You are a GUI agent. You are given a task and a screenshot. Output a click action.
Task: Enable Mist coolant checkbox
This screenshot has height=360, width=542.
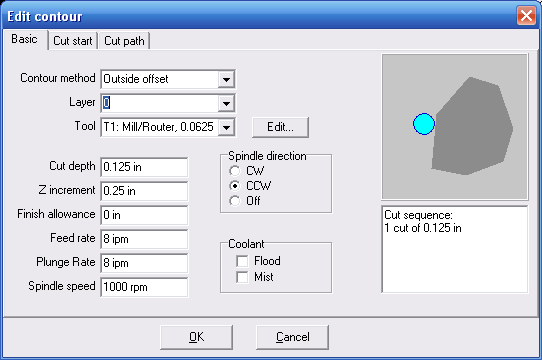point(242,277)
